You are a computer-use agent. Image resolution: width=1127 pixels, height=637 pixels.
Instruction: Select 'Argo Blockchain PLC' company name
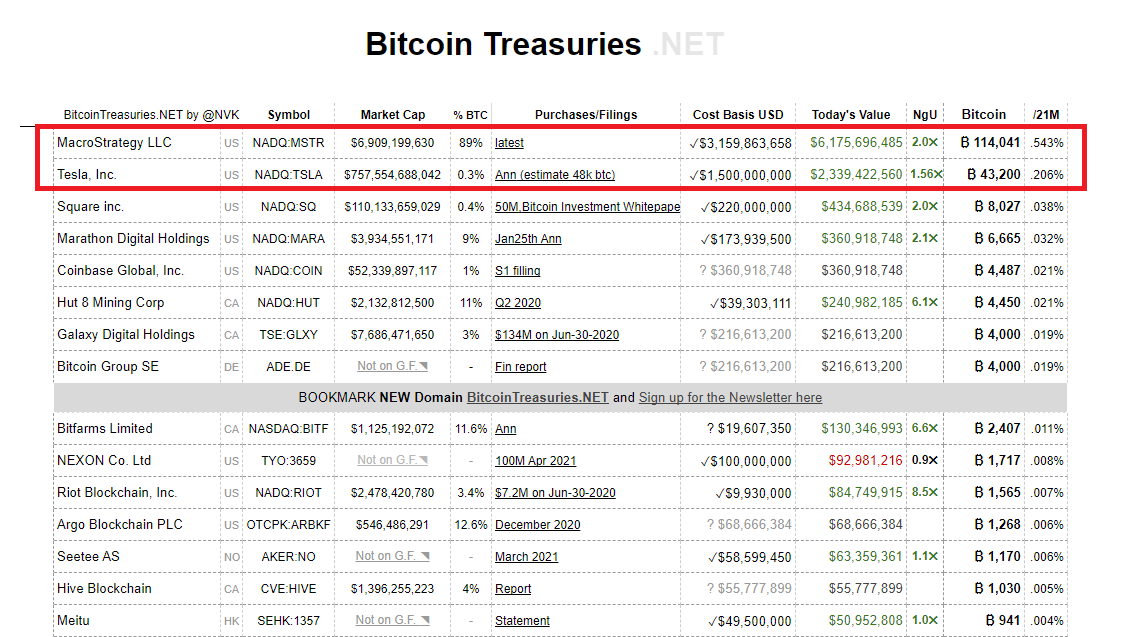point(120,524)
